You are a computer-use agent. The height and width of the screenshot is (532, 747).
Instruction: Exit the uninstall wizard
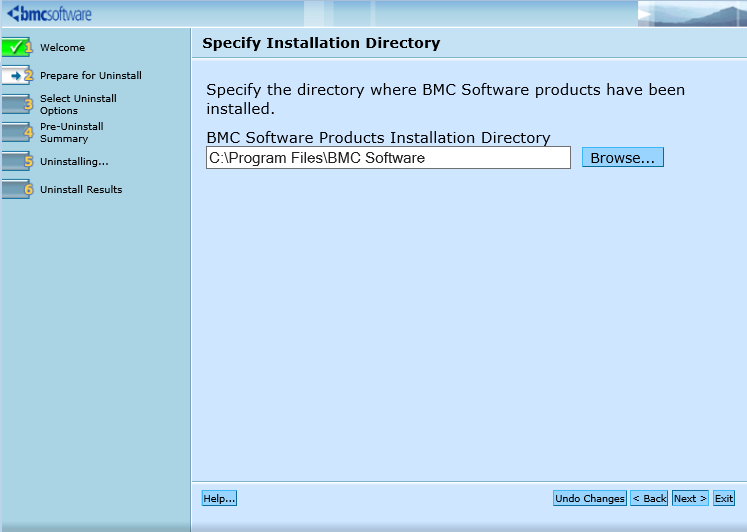(x=724, y=498)
